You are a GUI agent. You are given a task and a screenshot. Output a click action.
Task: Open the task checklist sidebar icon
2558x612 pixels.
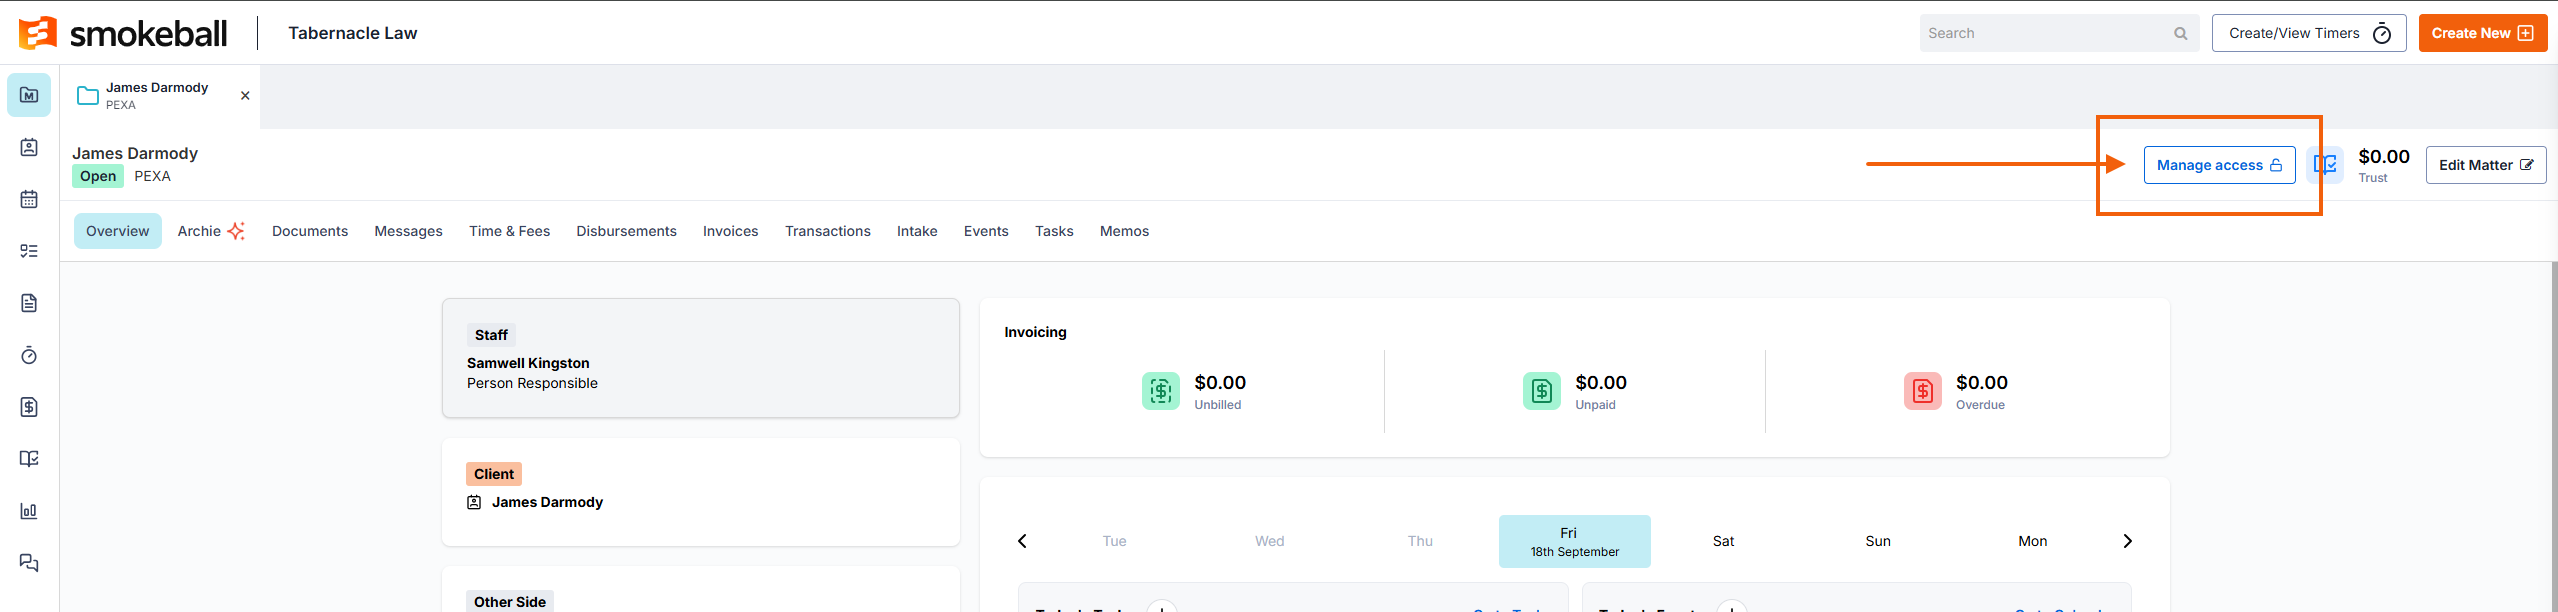tap(29, 251)
